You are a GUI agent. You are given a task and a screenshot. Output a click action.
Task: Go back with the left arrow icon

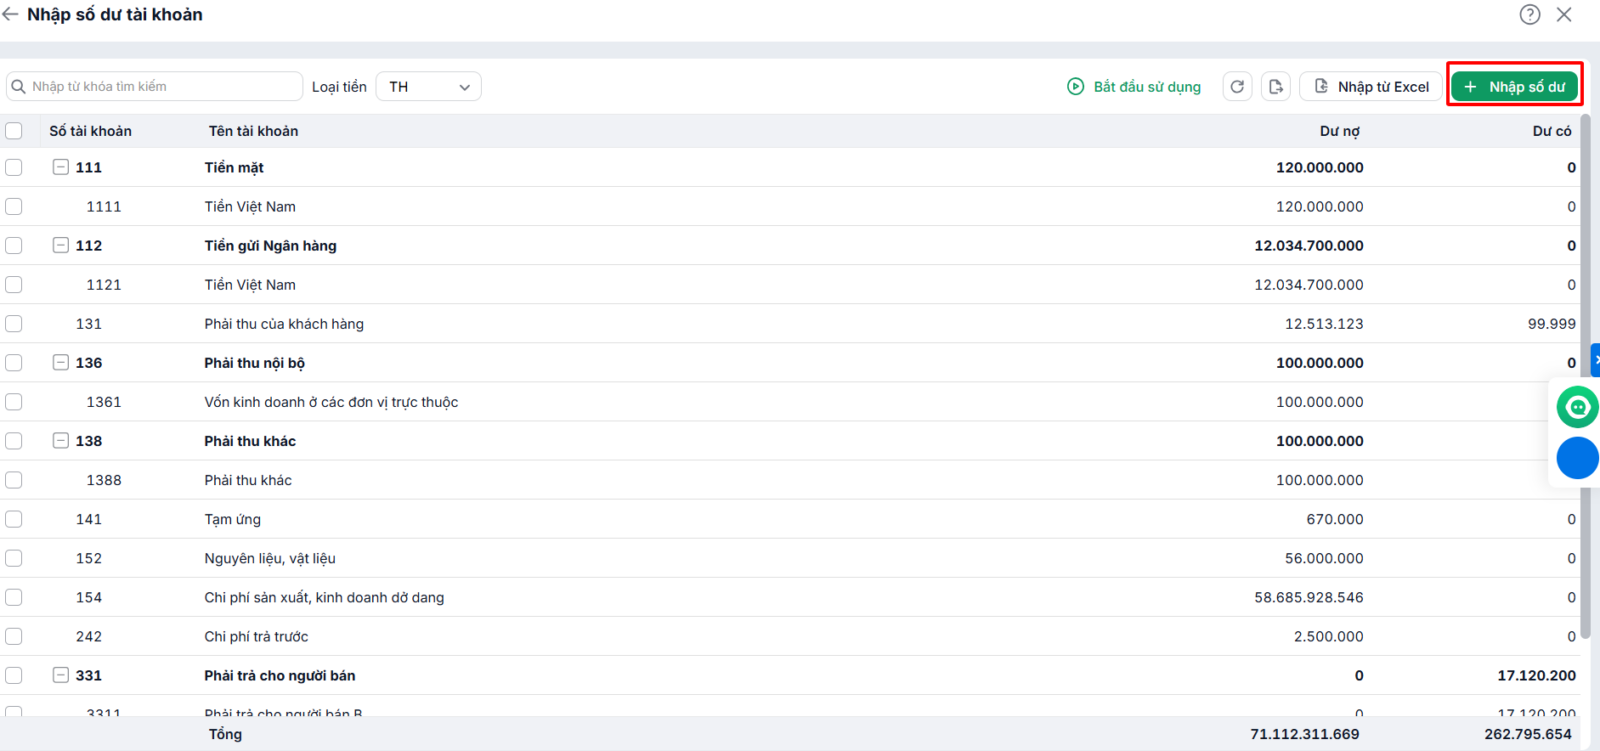click(x=10, y=14)
